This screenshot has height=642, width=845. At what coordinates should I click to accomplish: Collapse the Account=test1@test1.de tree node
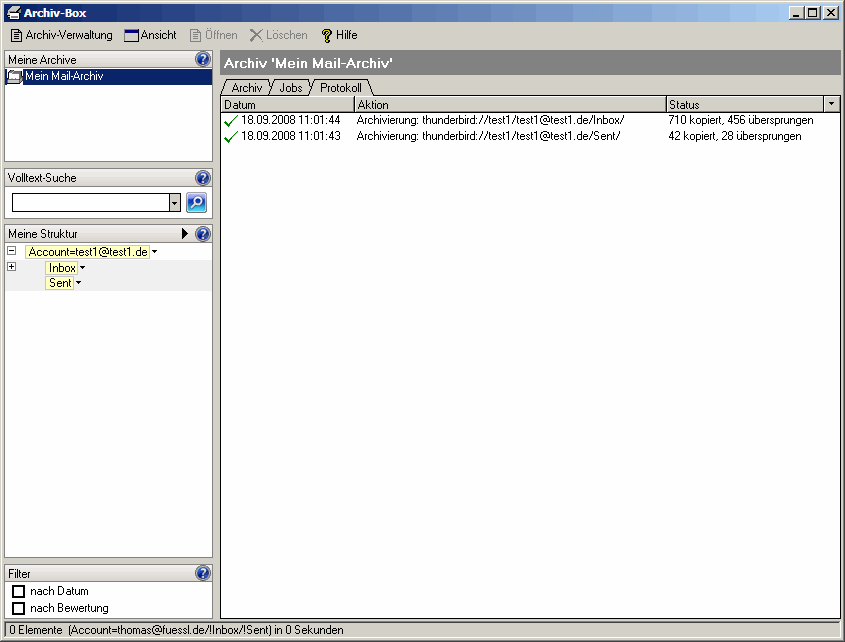tap(11, 251)
